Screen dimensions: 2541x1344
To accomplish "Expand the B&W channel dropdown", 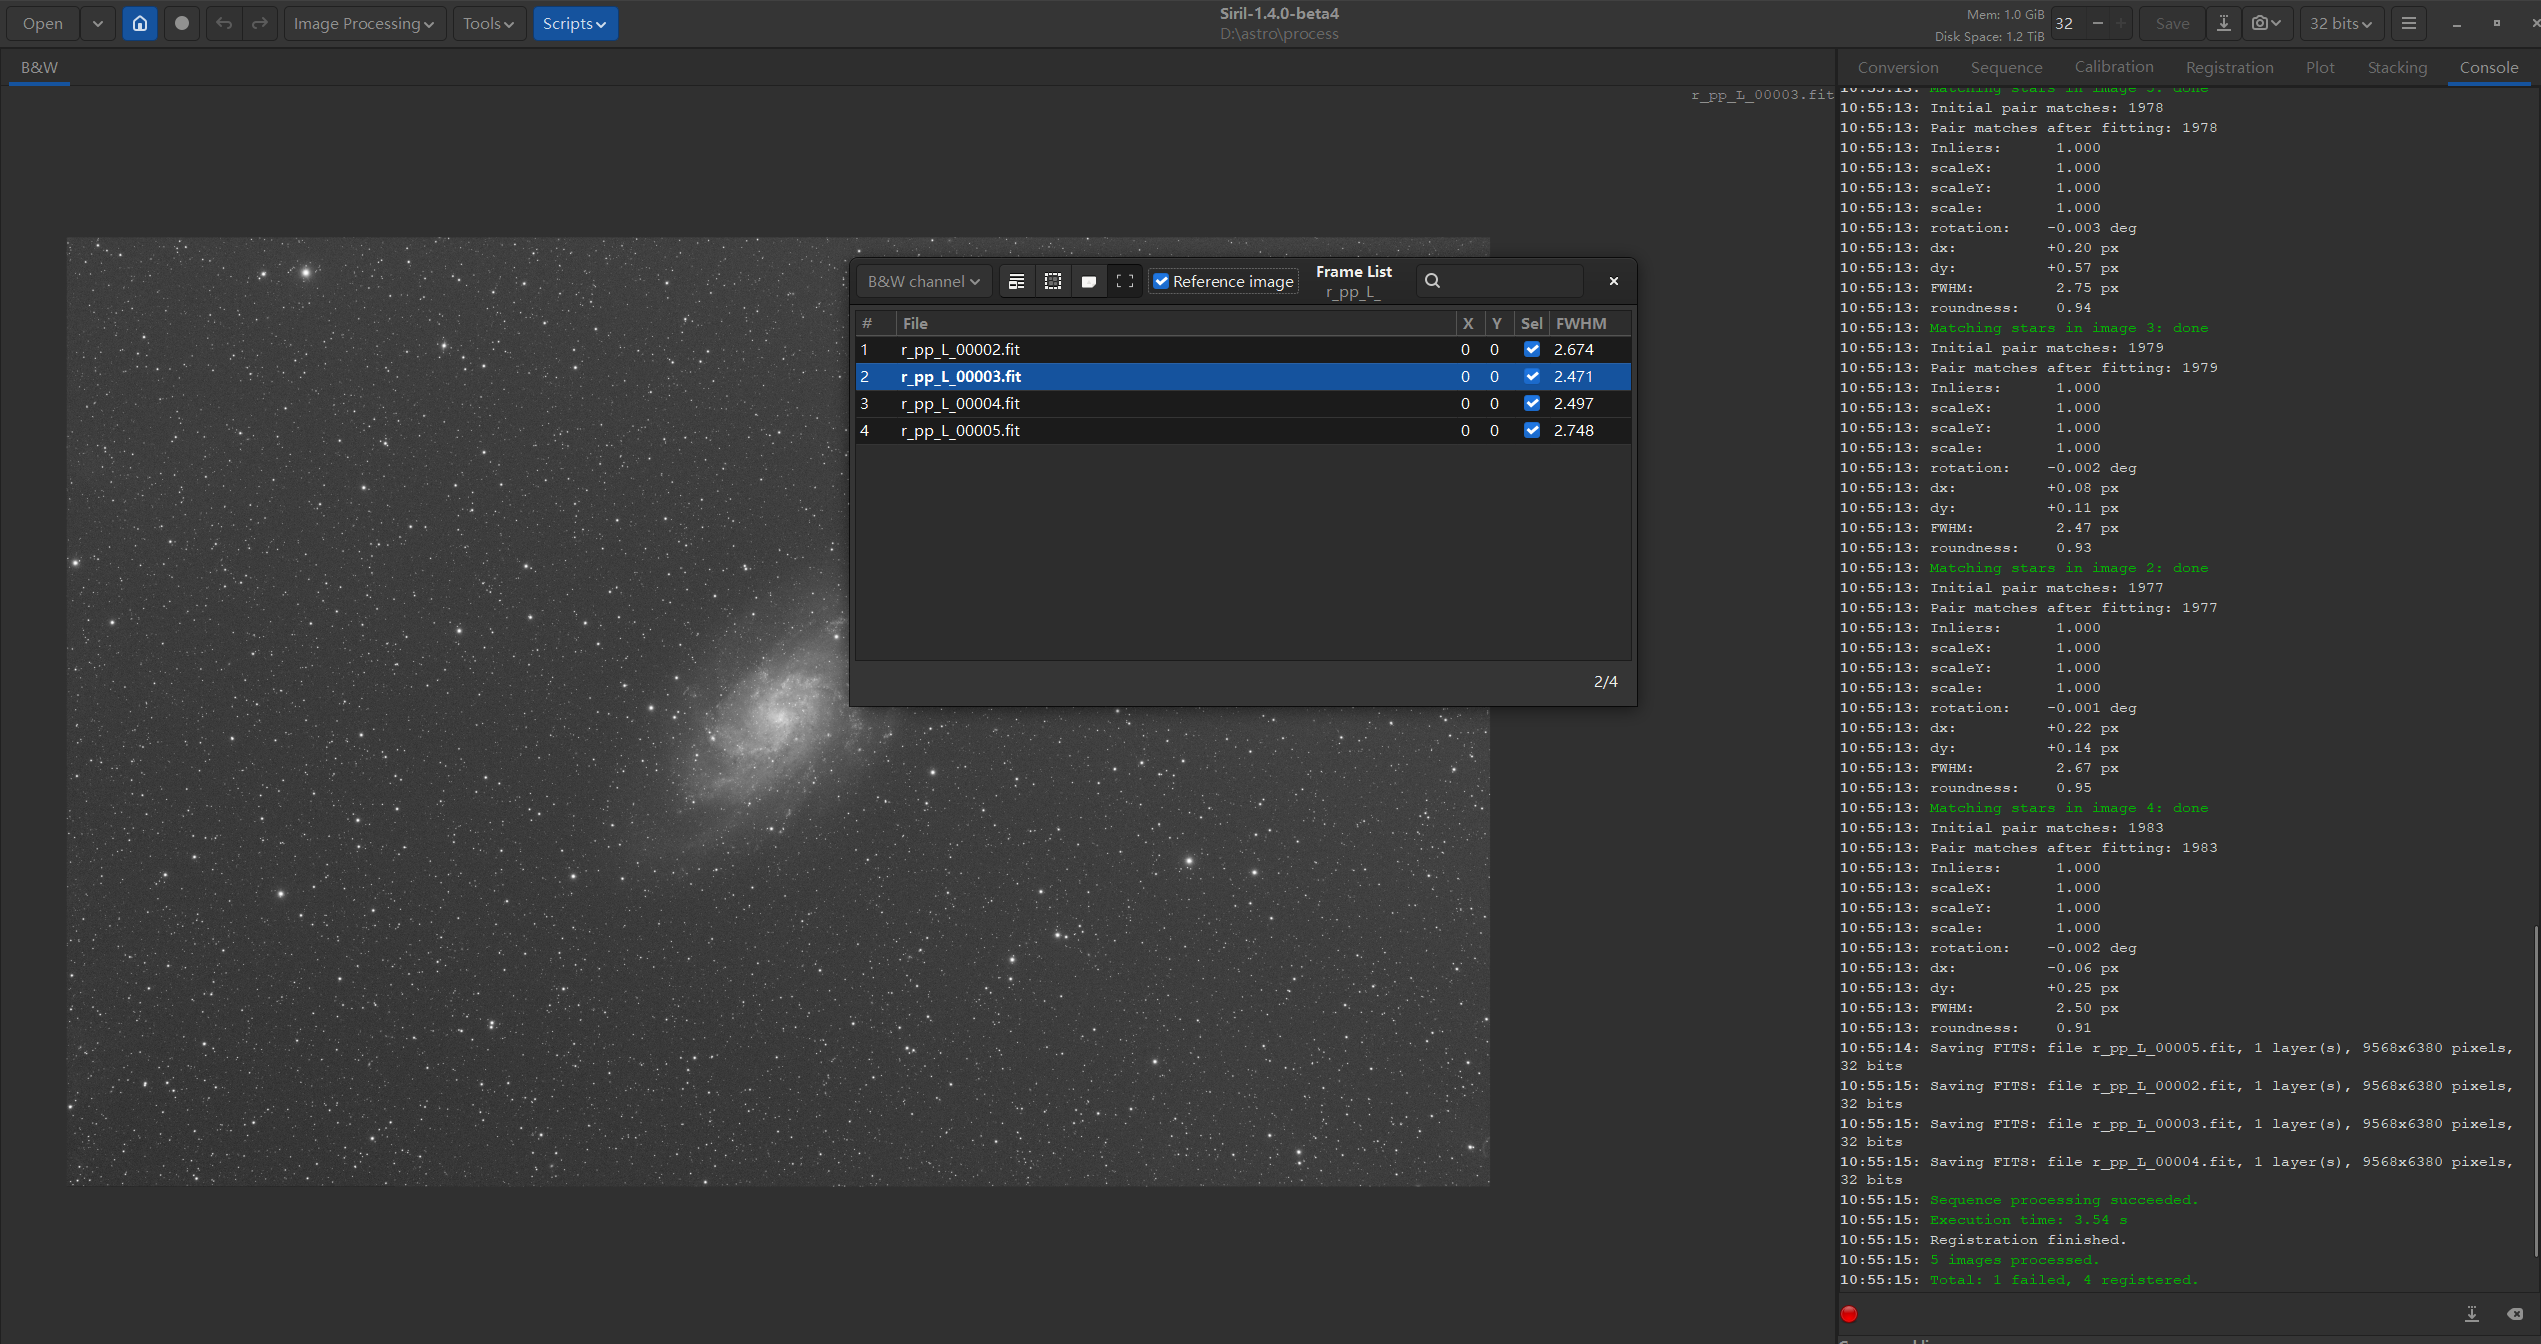I will [923, 282].
